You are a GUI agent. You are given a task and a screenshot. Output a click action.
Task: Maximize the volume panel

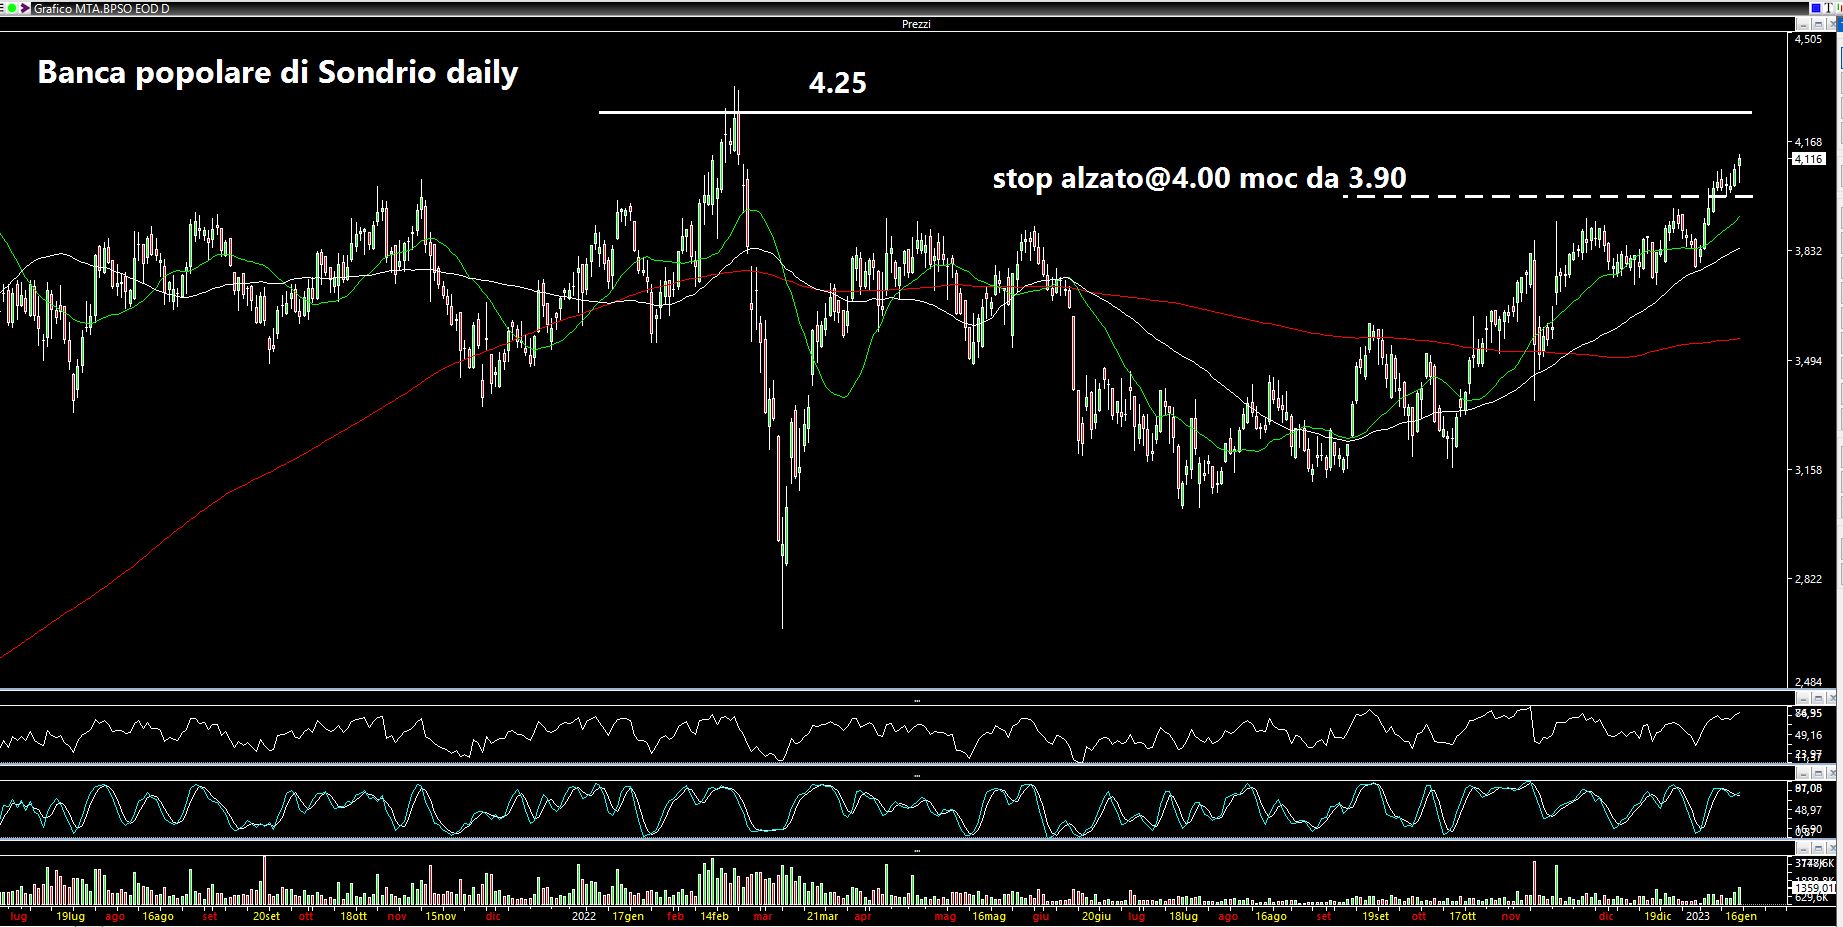click(1818, 848)
